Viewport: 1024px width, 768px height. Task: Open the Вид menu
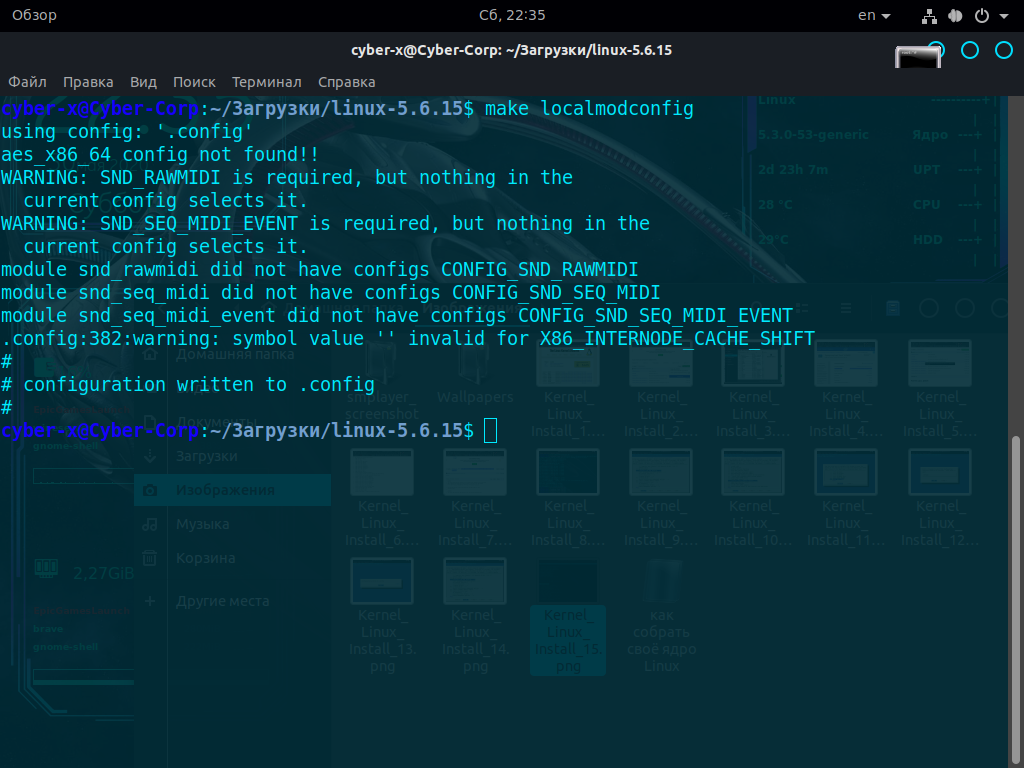143,82
